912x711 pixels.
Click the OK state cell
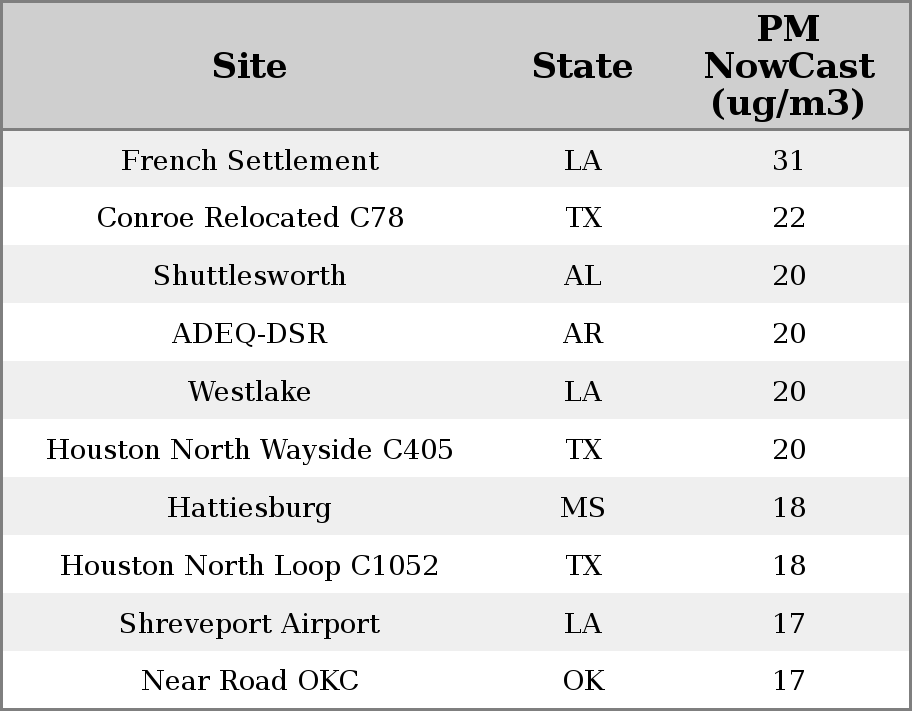click(x=582, y=681)
